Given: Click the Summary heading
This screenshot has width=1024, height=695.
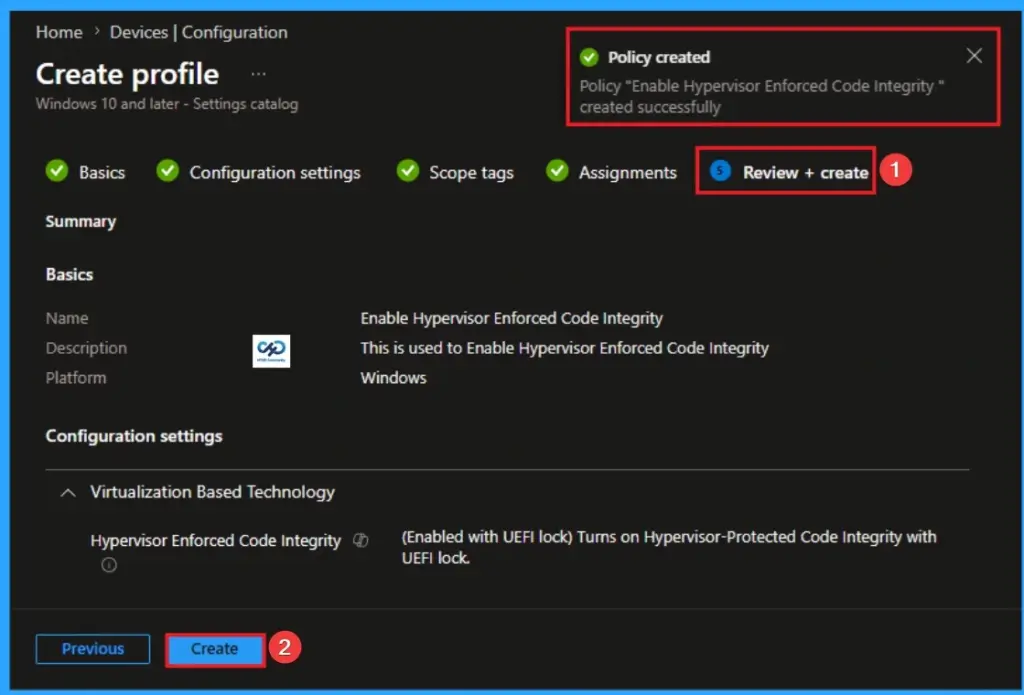Looking at the screenshot, I should (x=81, y=222).
